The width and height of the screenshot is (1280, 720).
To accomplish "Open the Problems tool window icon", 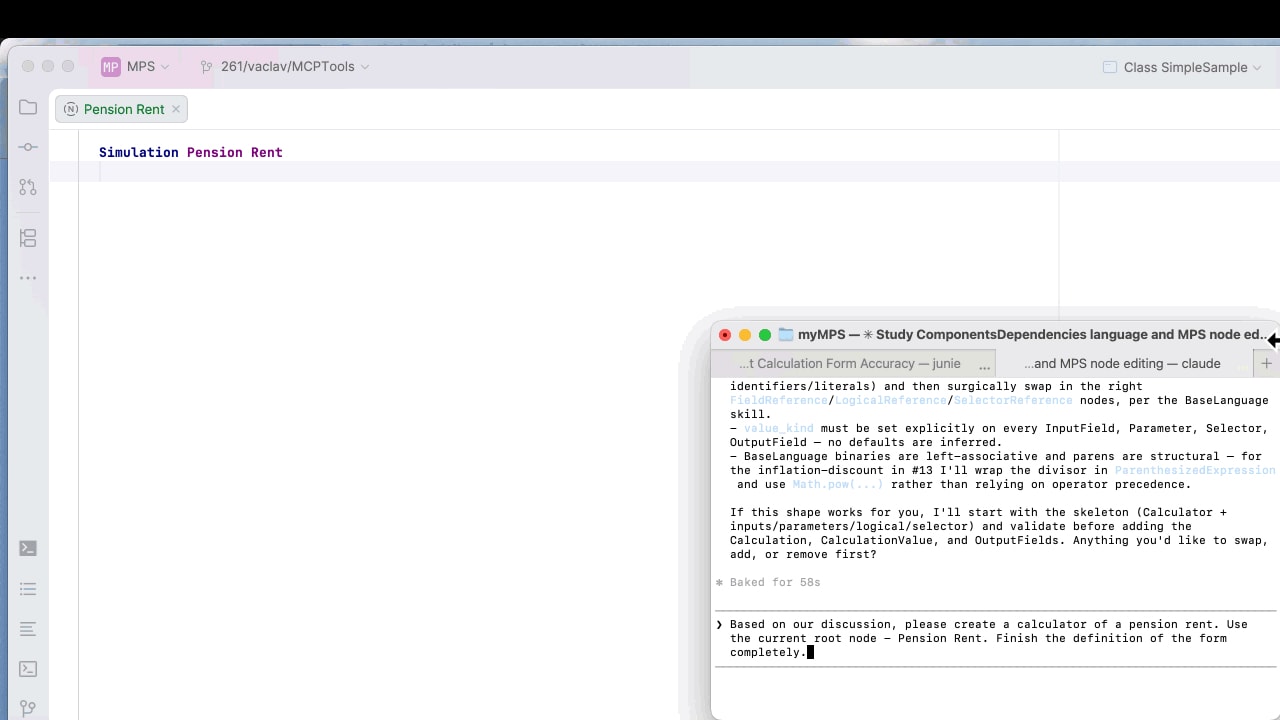I will 28,629.
